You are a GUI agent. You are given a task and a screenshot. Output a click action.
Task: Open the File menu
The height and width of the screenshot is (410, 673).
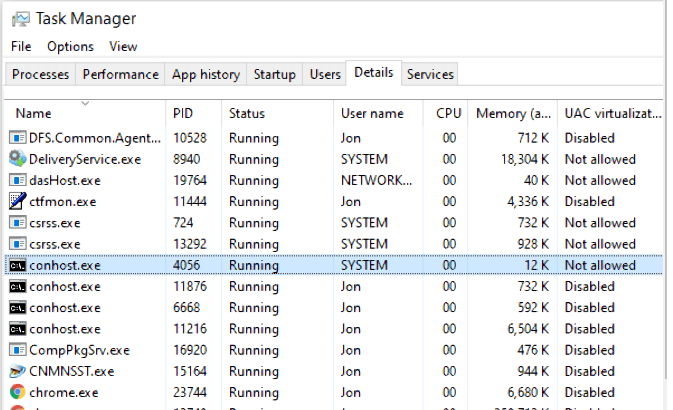coord(21,47)
